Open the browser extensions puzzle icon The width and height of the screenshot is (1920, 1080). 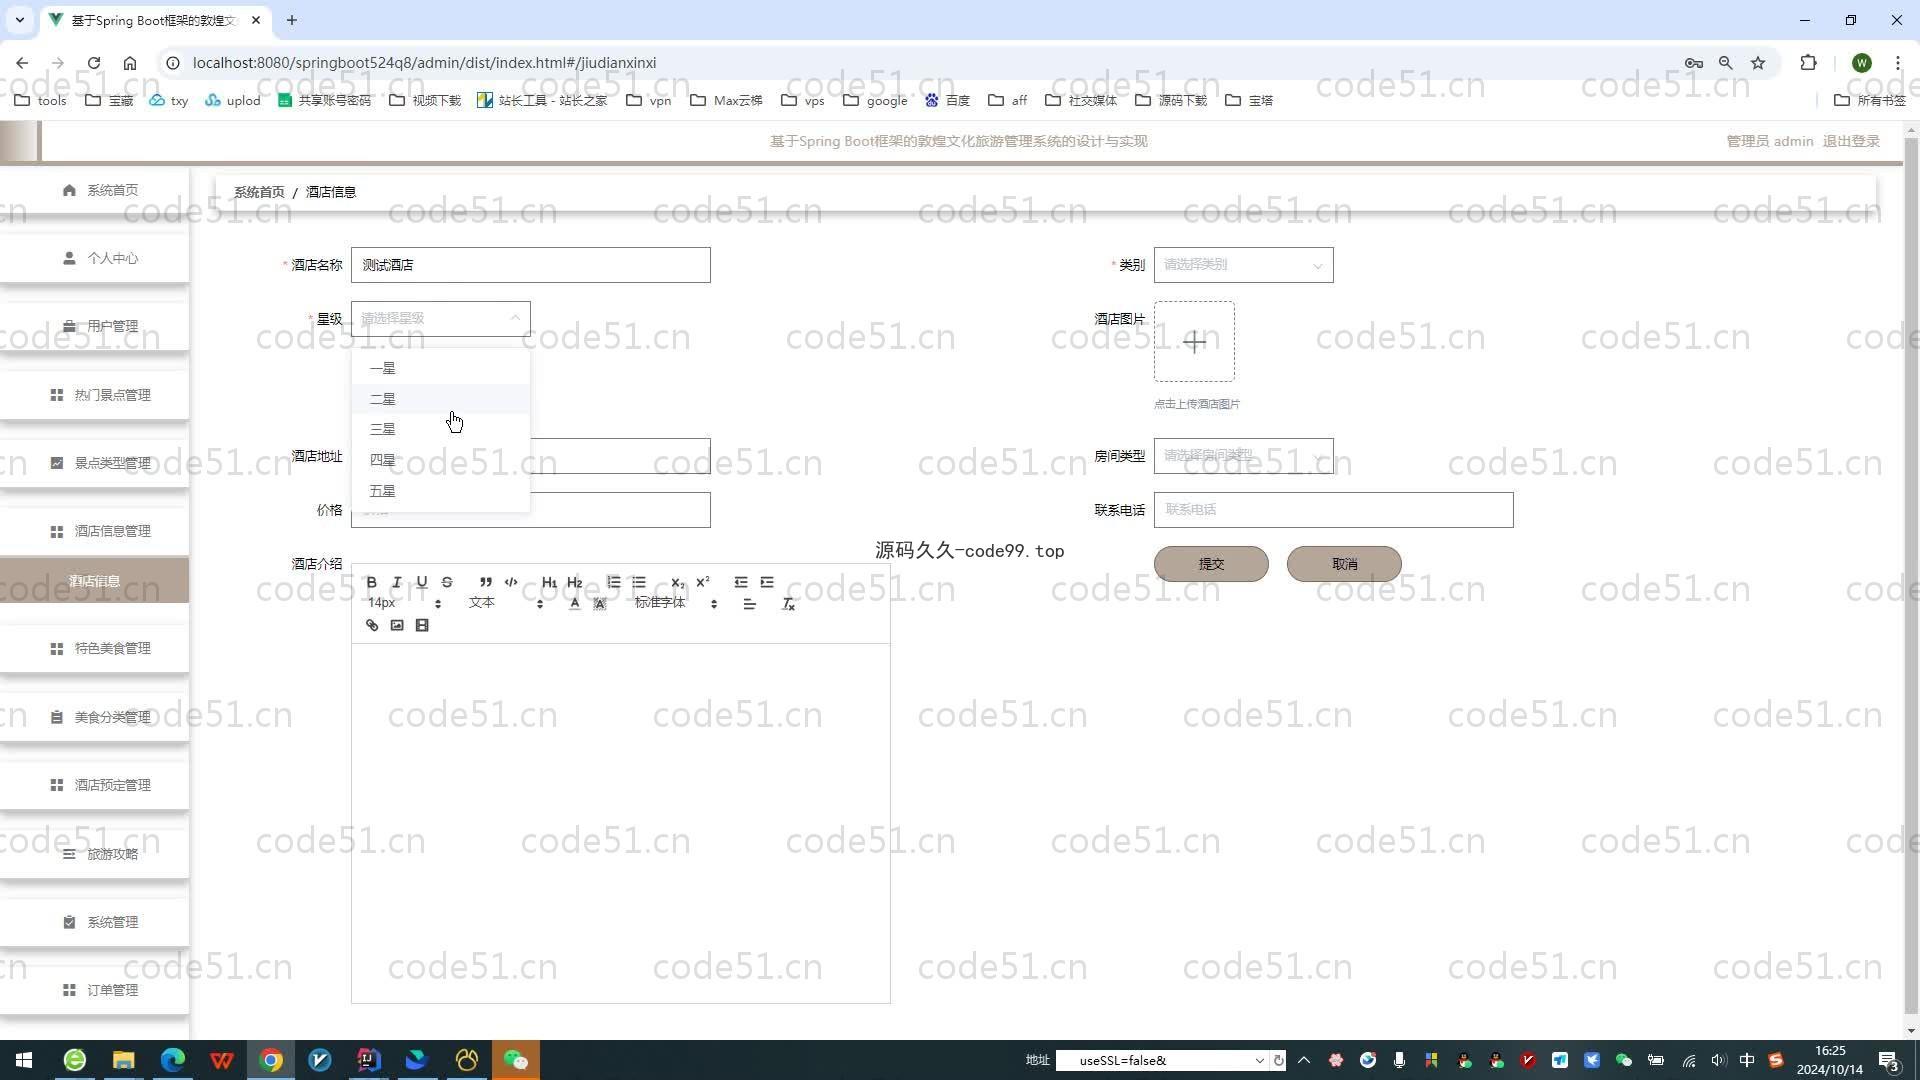pos(1808,63)
